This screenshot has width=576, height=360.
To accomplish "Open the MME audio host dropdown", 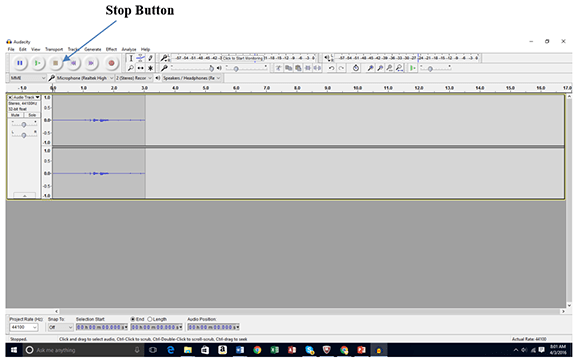I will click(28, 78).
